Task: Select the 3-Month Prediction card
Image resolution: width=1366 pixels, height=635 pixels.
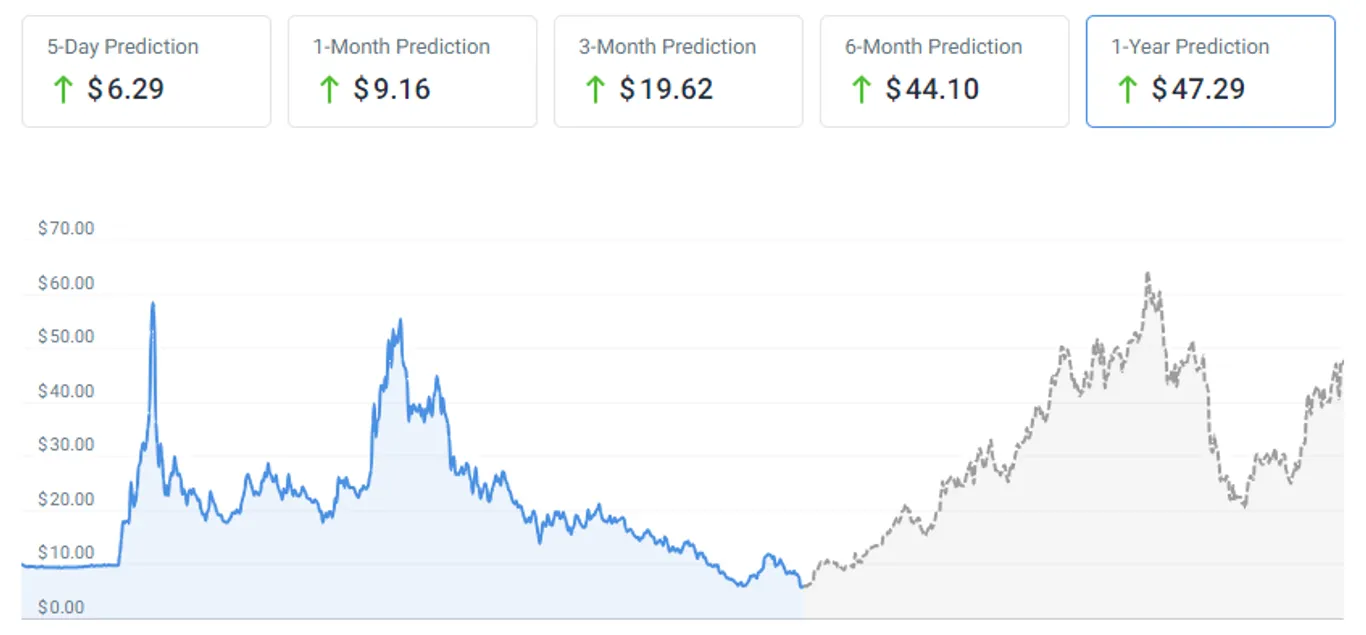Action: click(x=678, y=71)
